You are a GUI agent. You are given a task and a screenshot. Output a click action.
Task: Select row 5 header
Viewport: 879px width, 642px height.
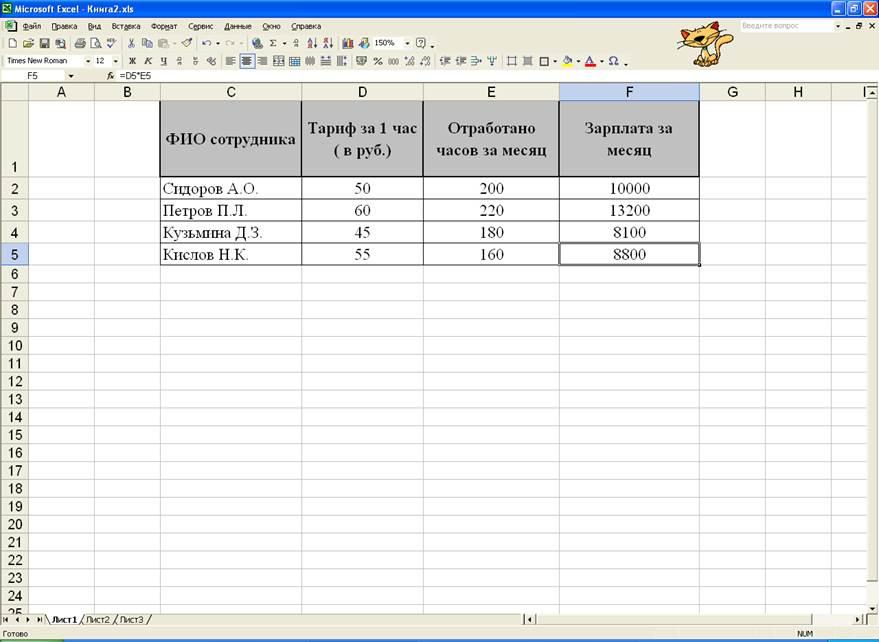pos(14,255)
